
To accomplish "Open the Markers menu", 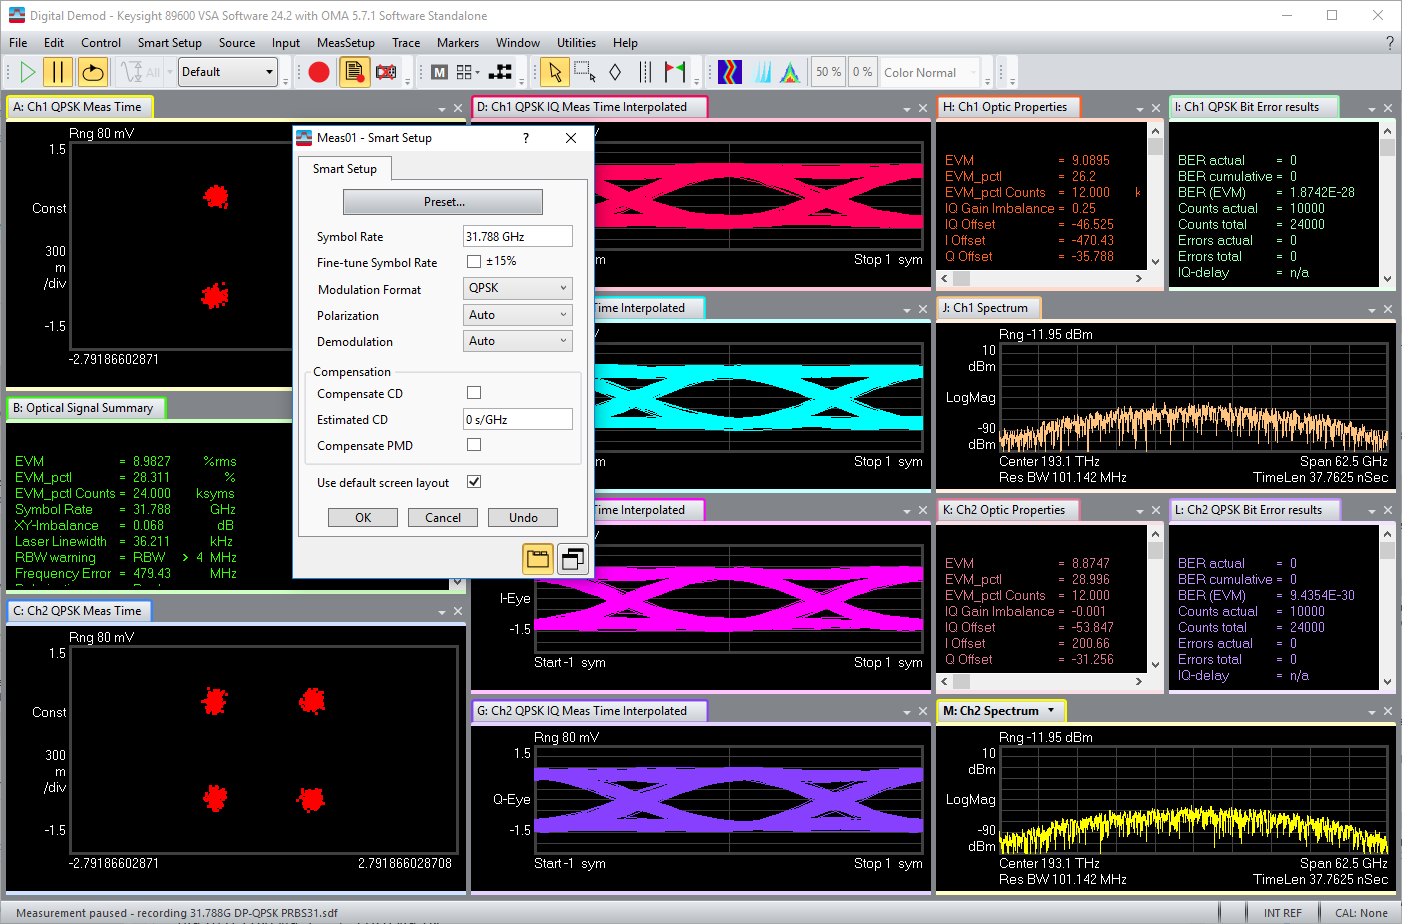I will point(458,43).
